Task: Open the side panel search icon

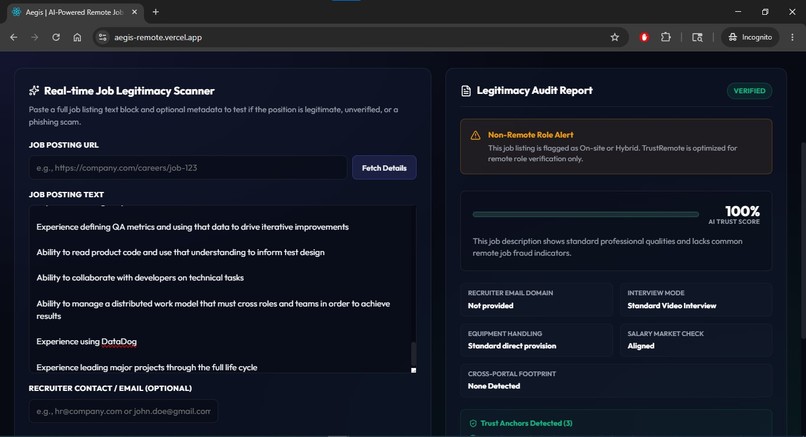Action: 697,37
